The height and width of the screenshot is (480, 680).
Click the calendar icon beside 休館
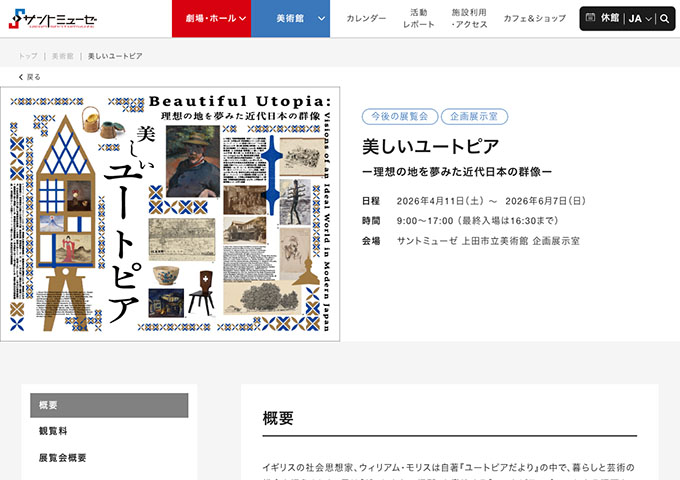(590, 17)
